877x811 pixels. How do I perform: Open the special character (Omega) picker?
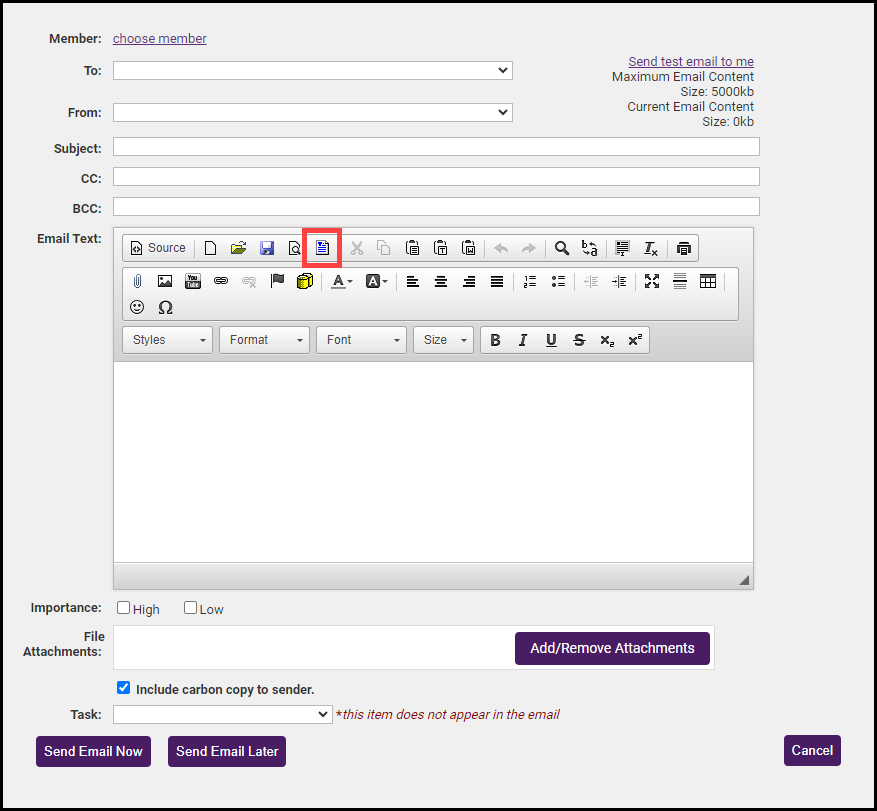pyautogui.click(x=166, y=307)
